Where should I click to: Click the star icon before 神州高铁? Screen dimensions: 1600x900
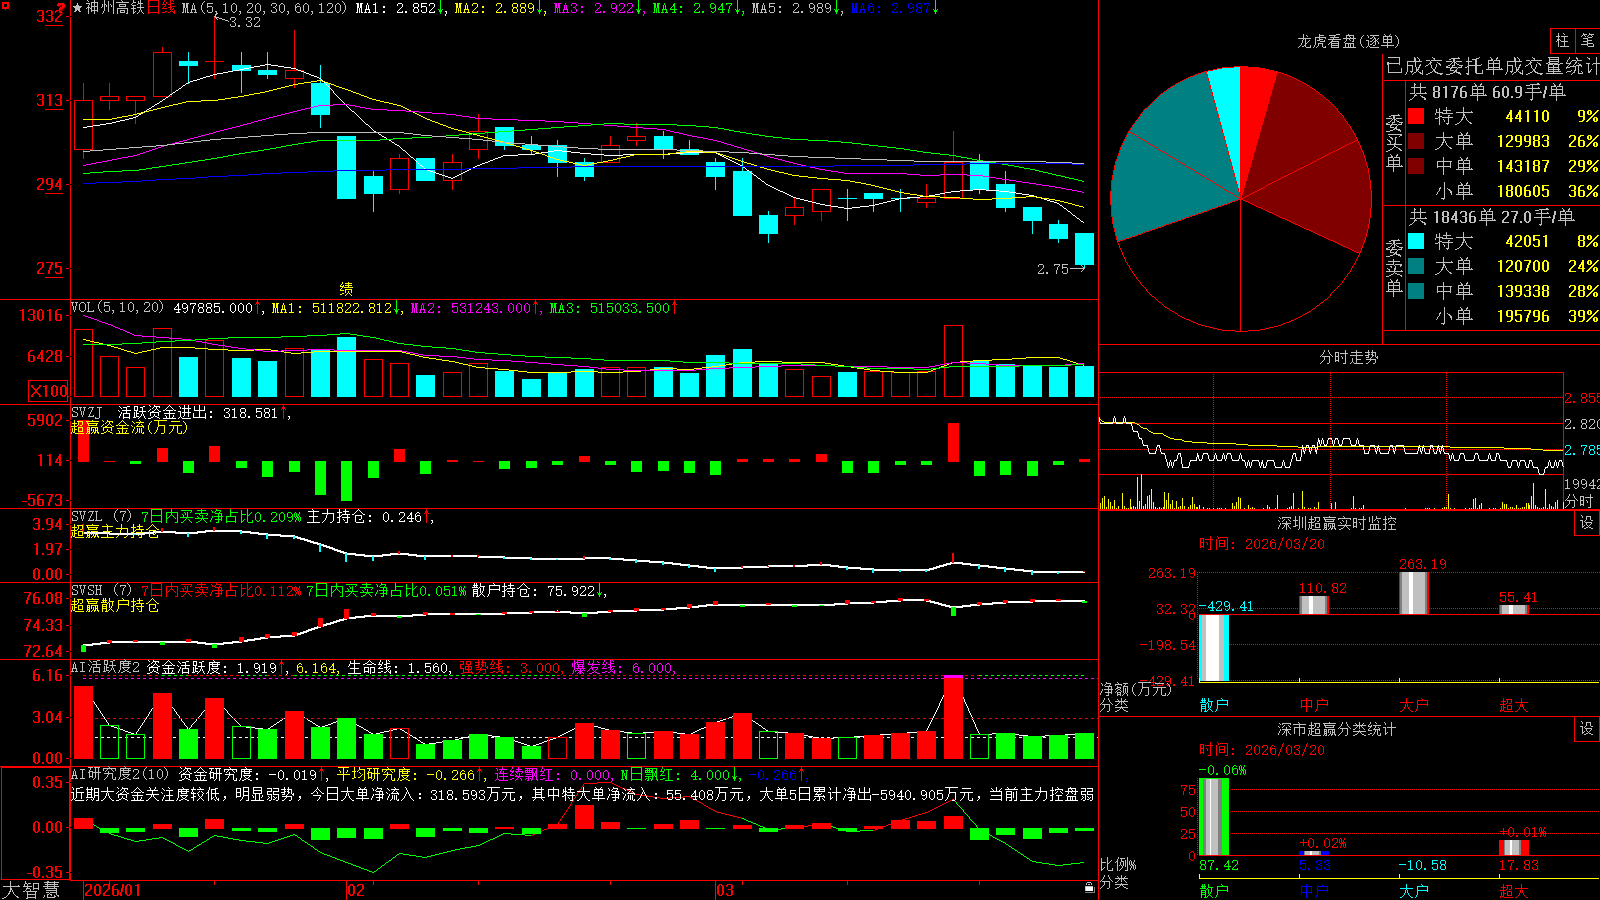(78, 8)
